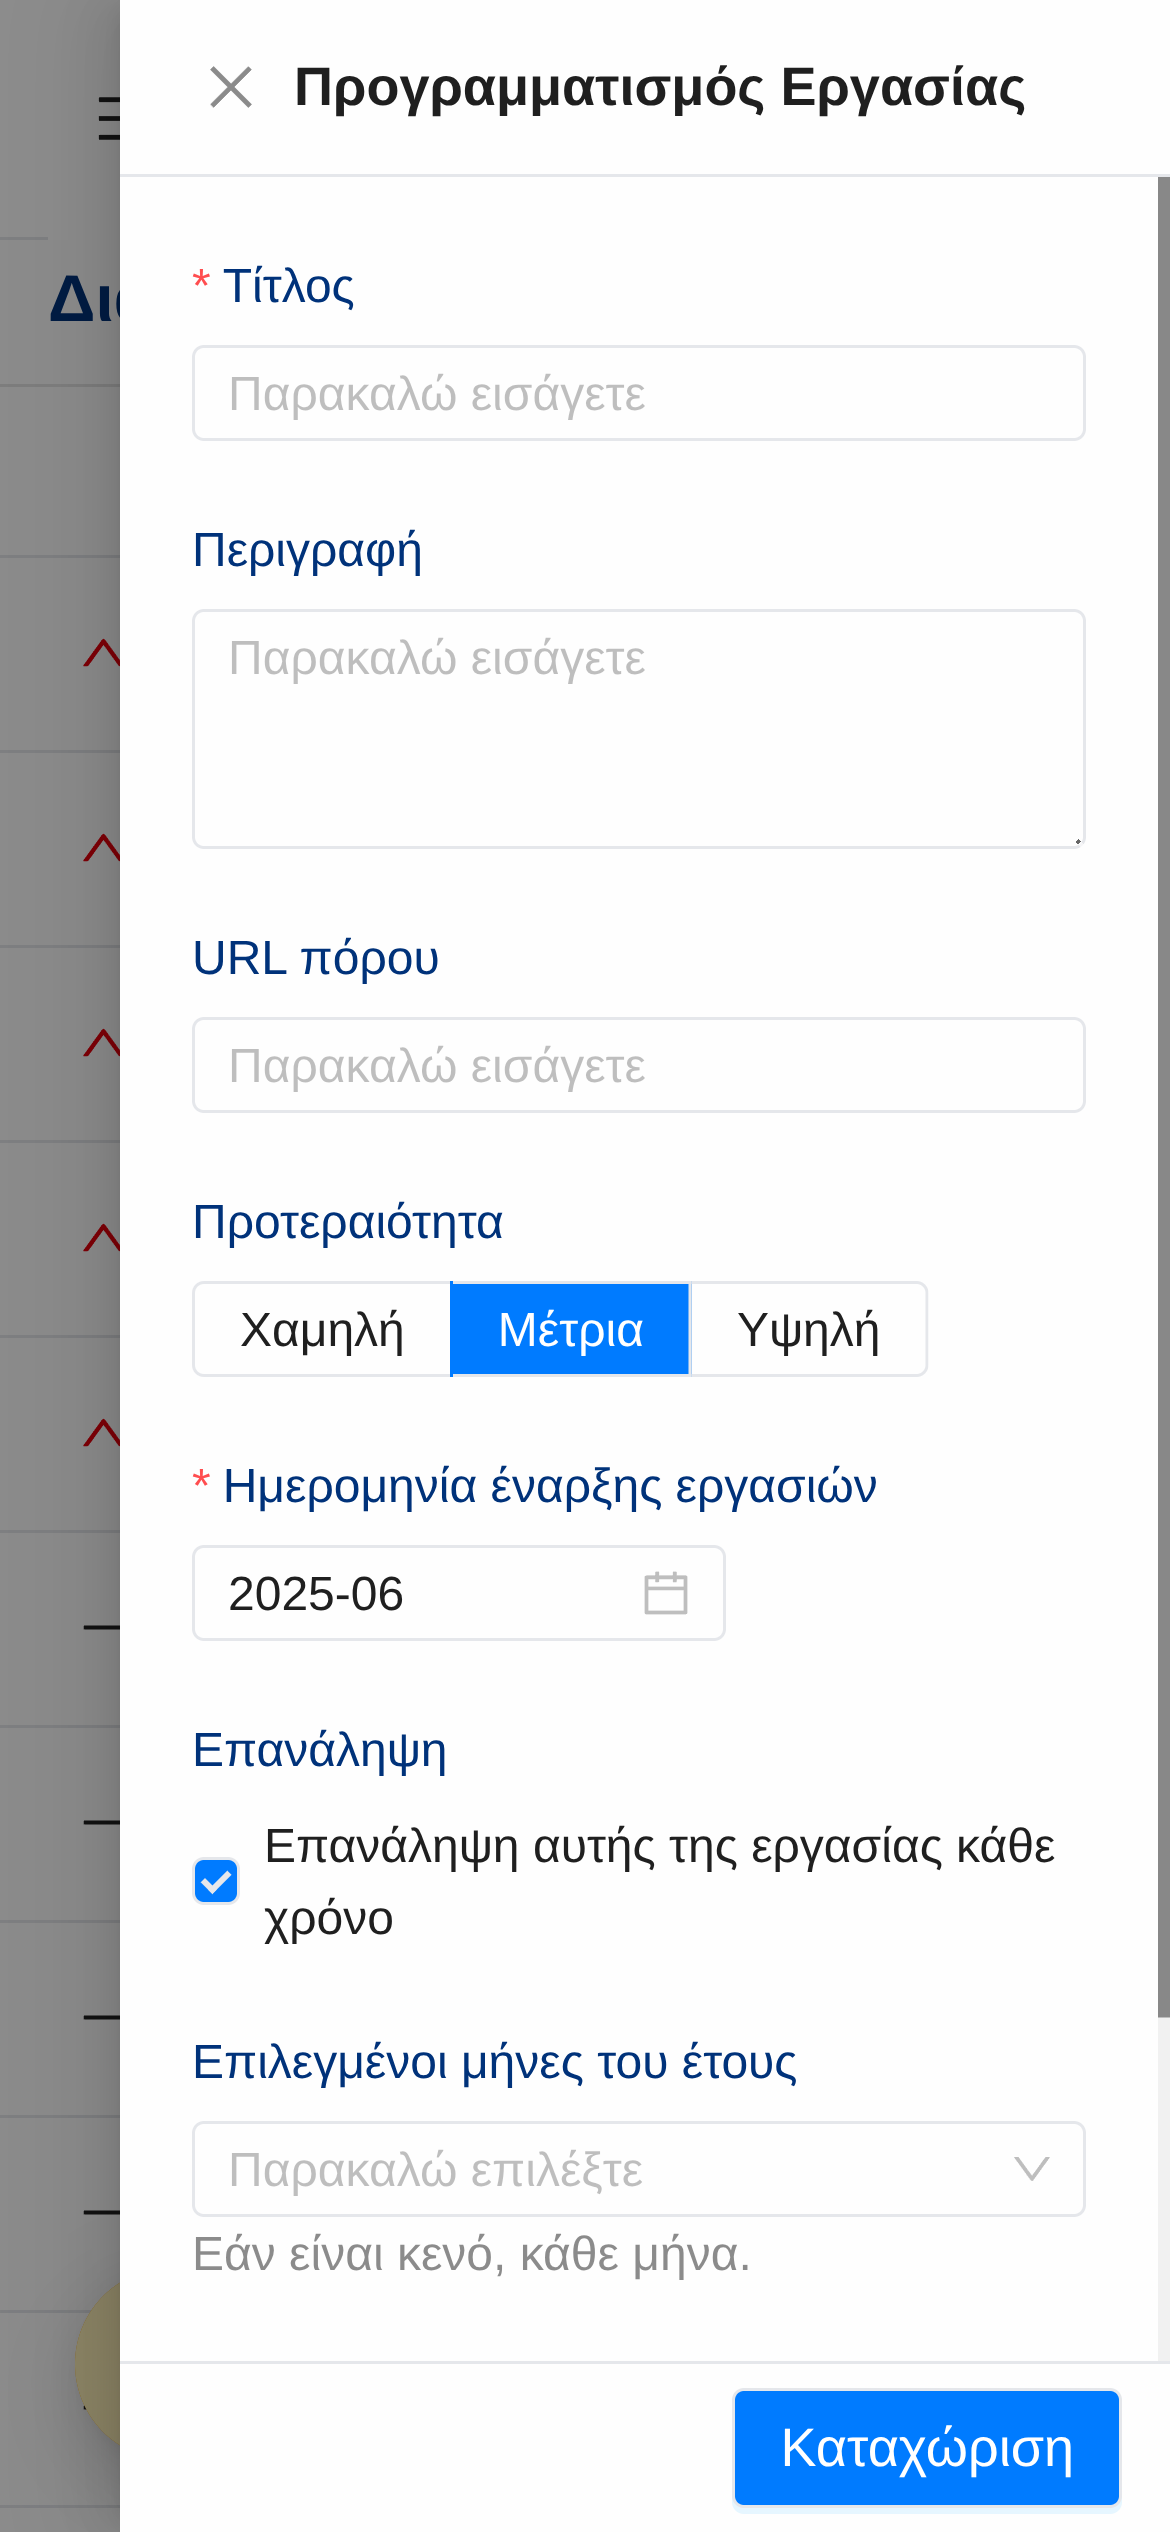1170x2532 pixels.
Task: Grab the resize handle of Περιγραφή textarea
Action: tap(1077, 840)
